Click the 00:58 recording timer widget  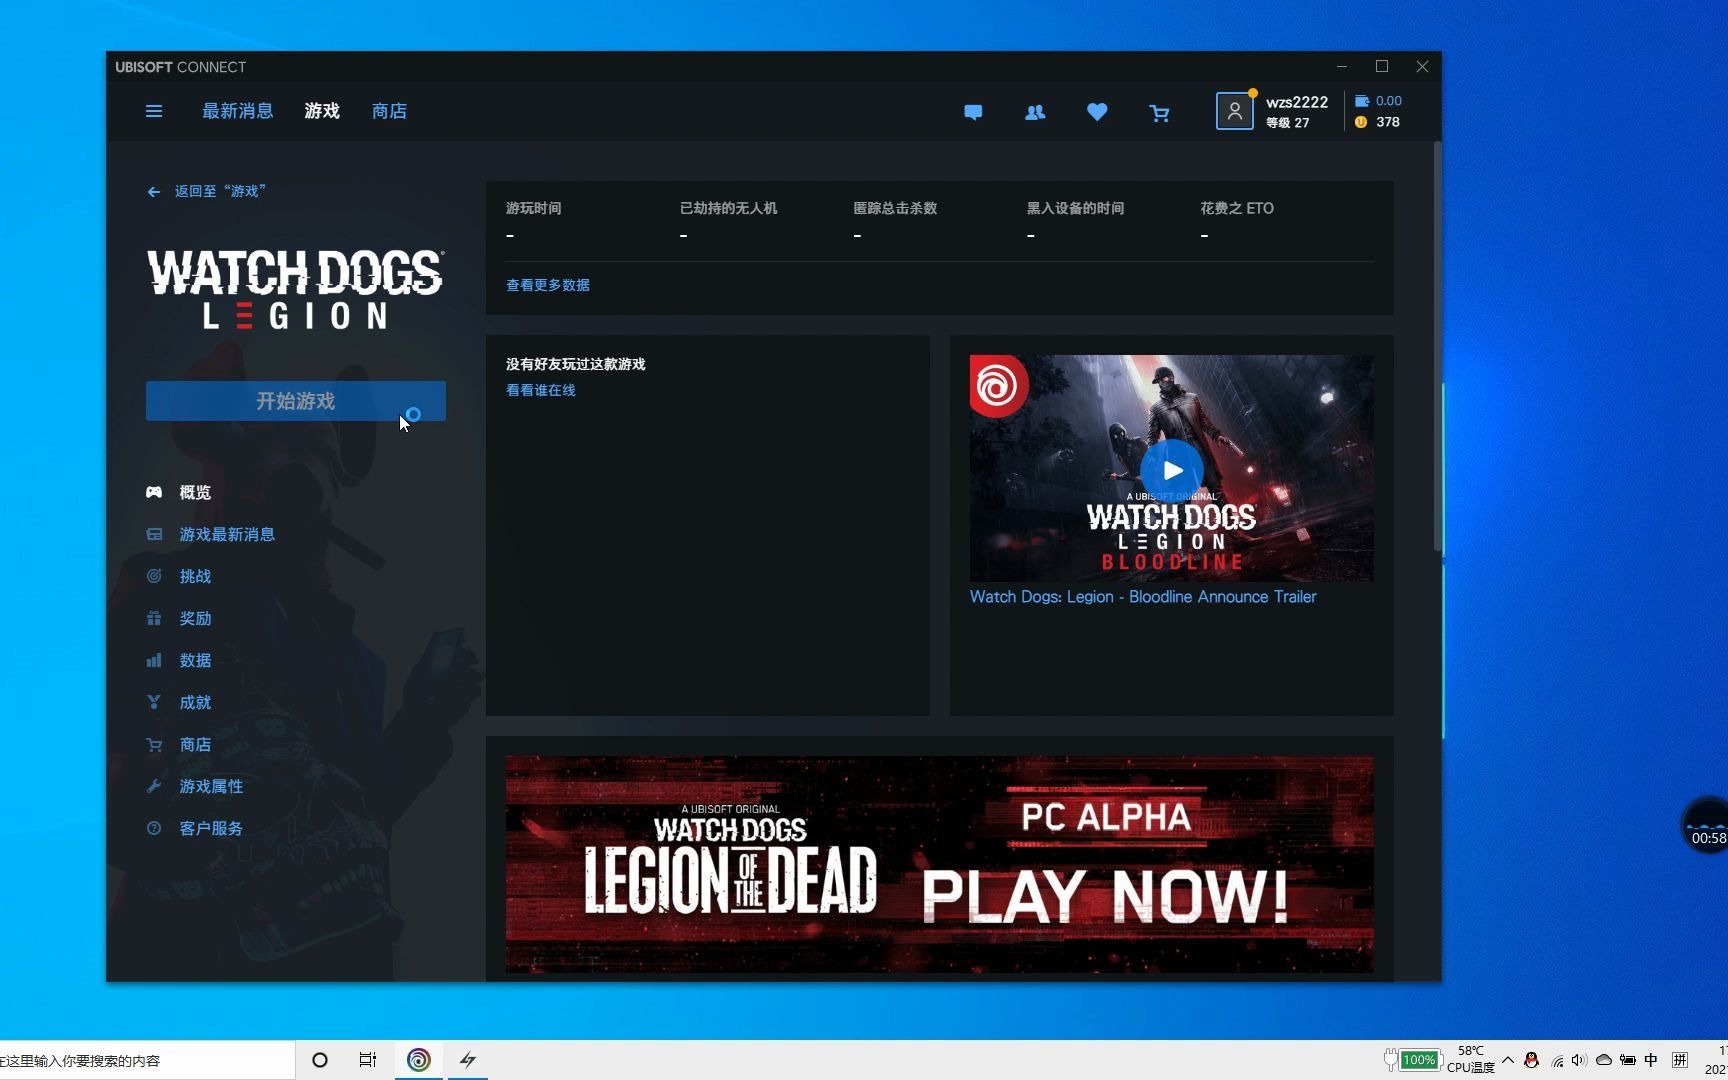(1706, 826)
